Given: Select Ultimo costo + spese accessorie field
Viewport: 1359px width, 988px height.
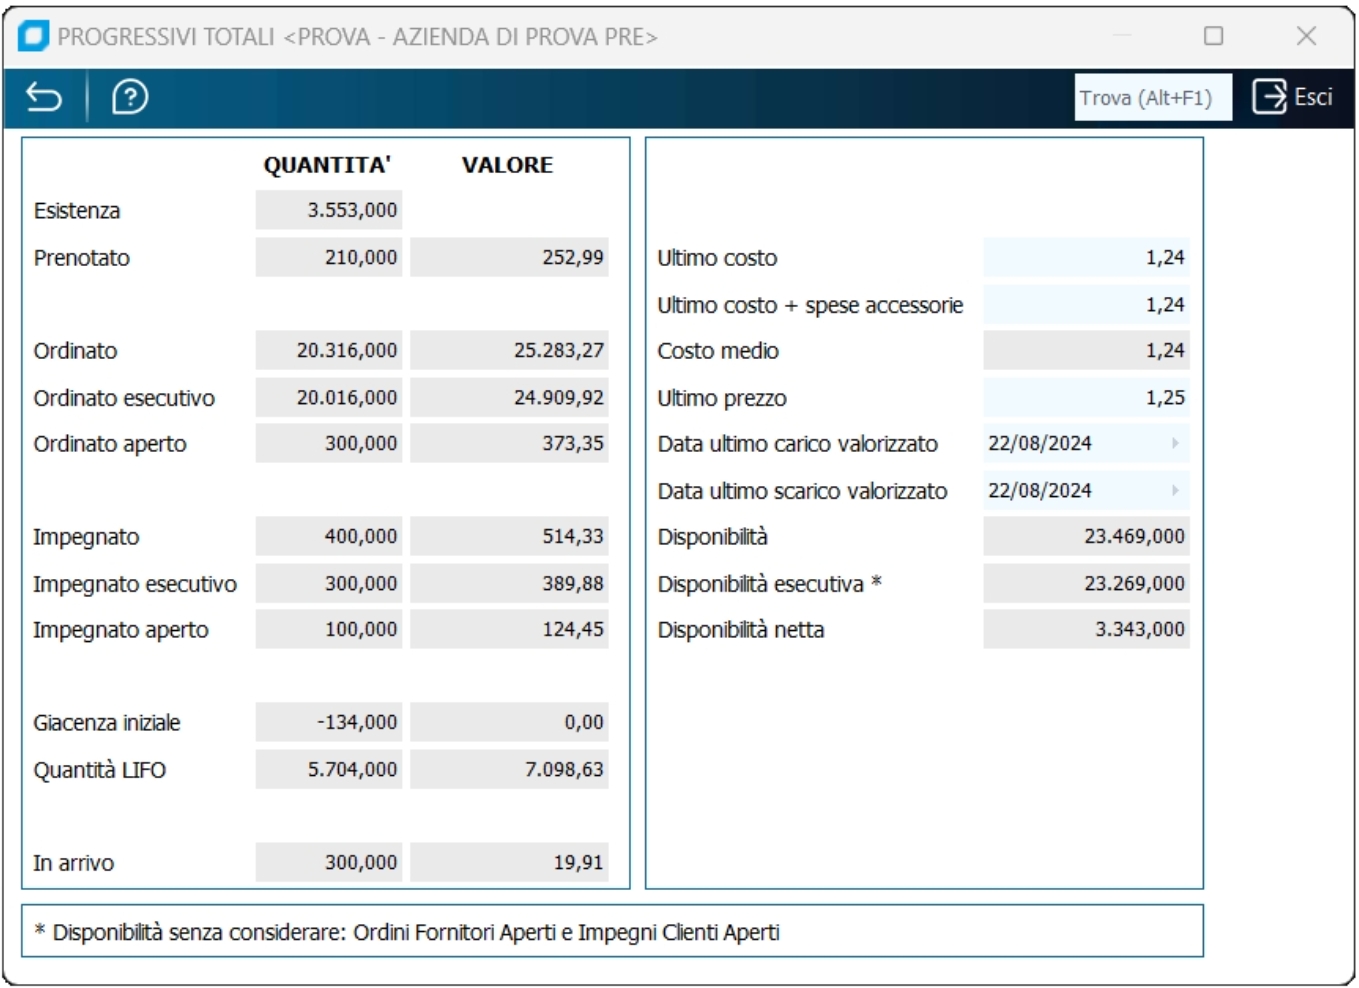Looking at the screenshot, I should [1086, 305].
